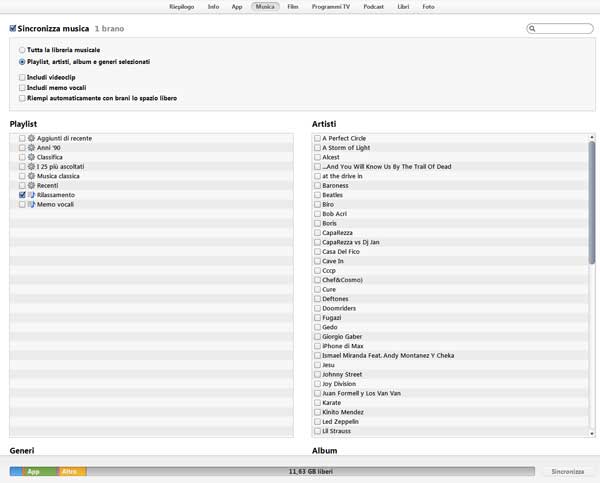This screenshot has width=600, height=483.
Task: Click the smart playlist gear beside Classifica
Action: (x=31, y=157)
